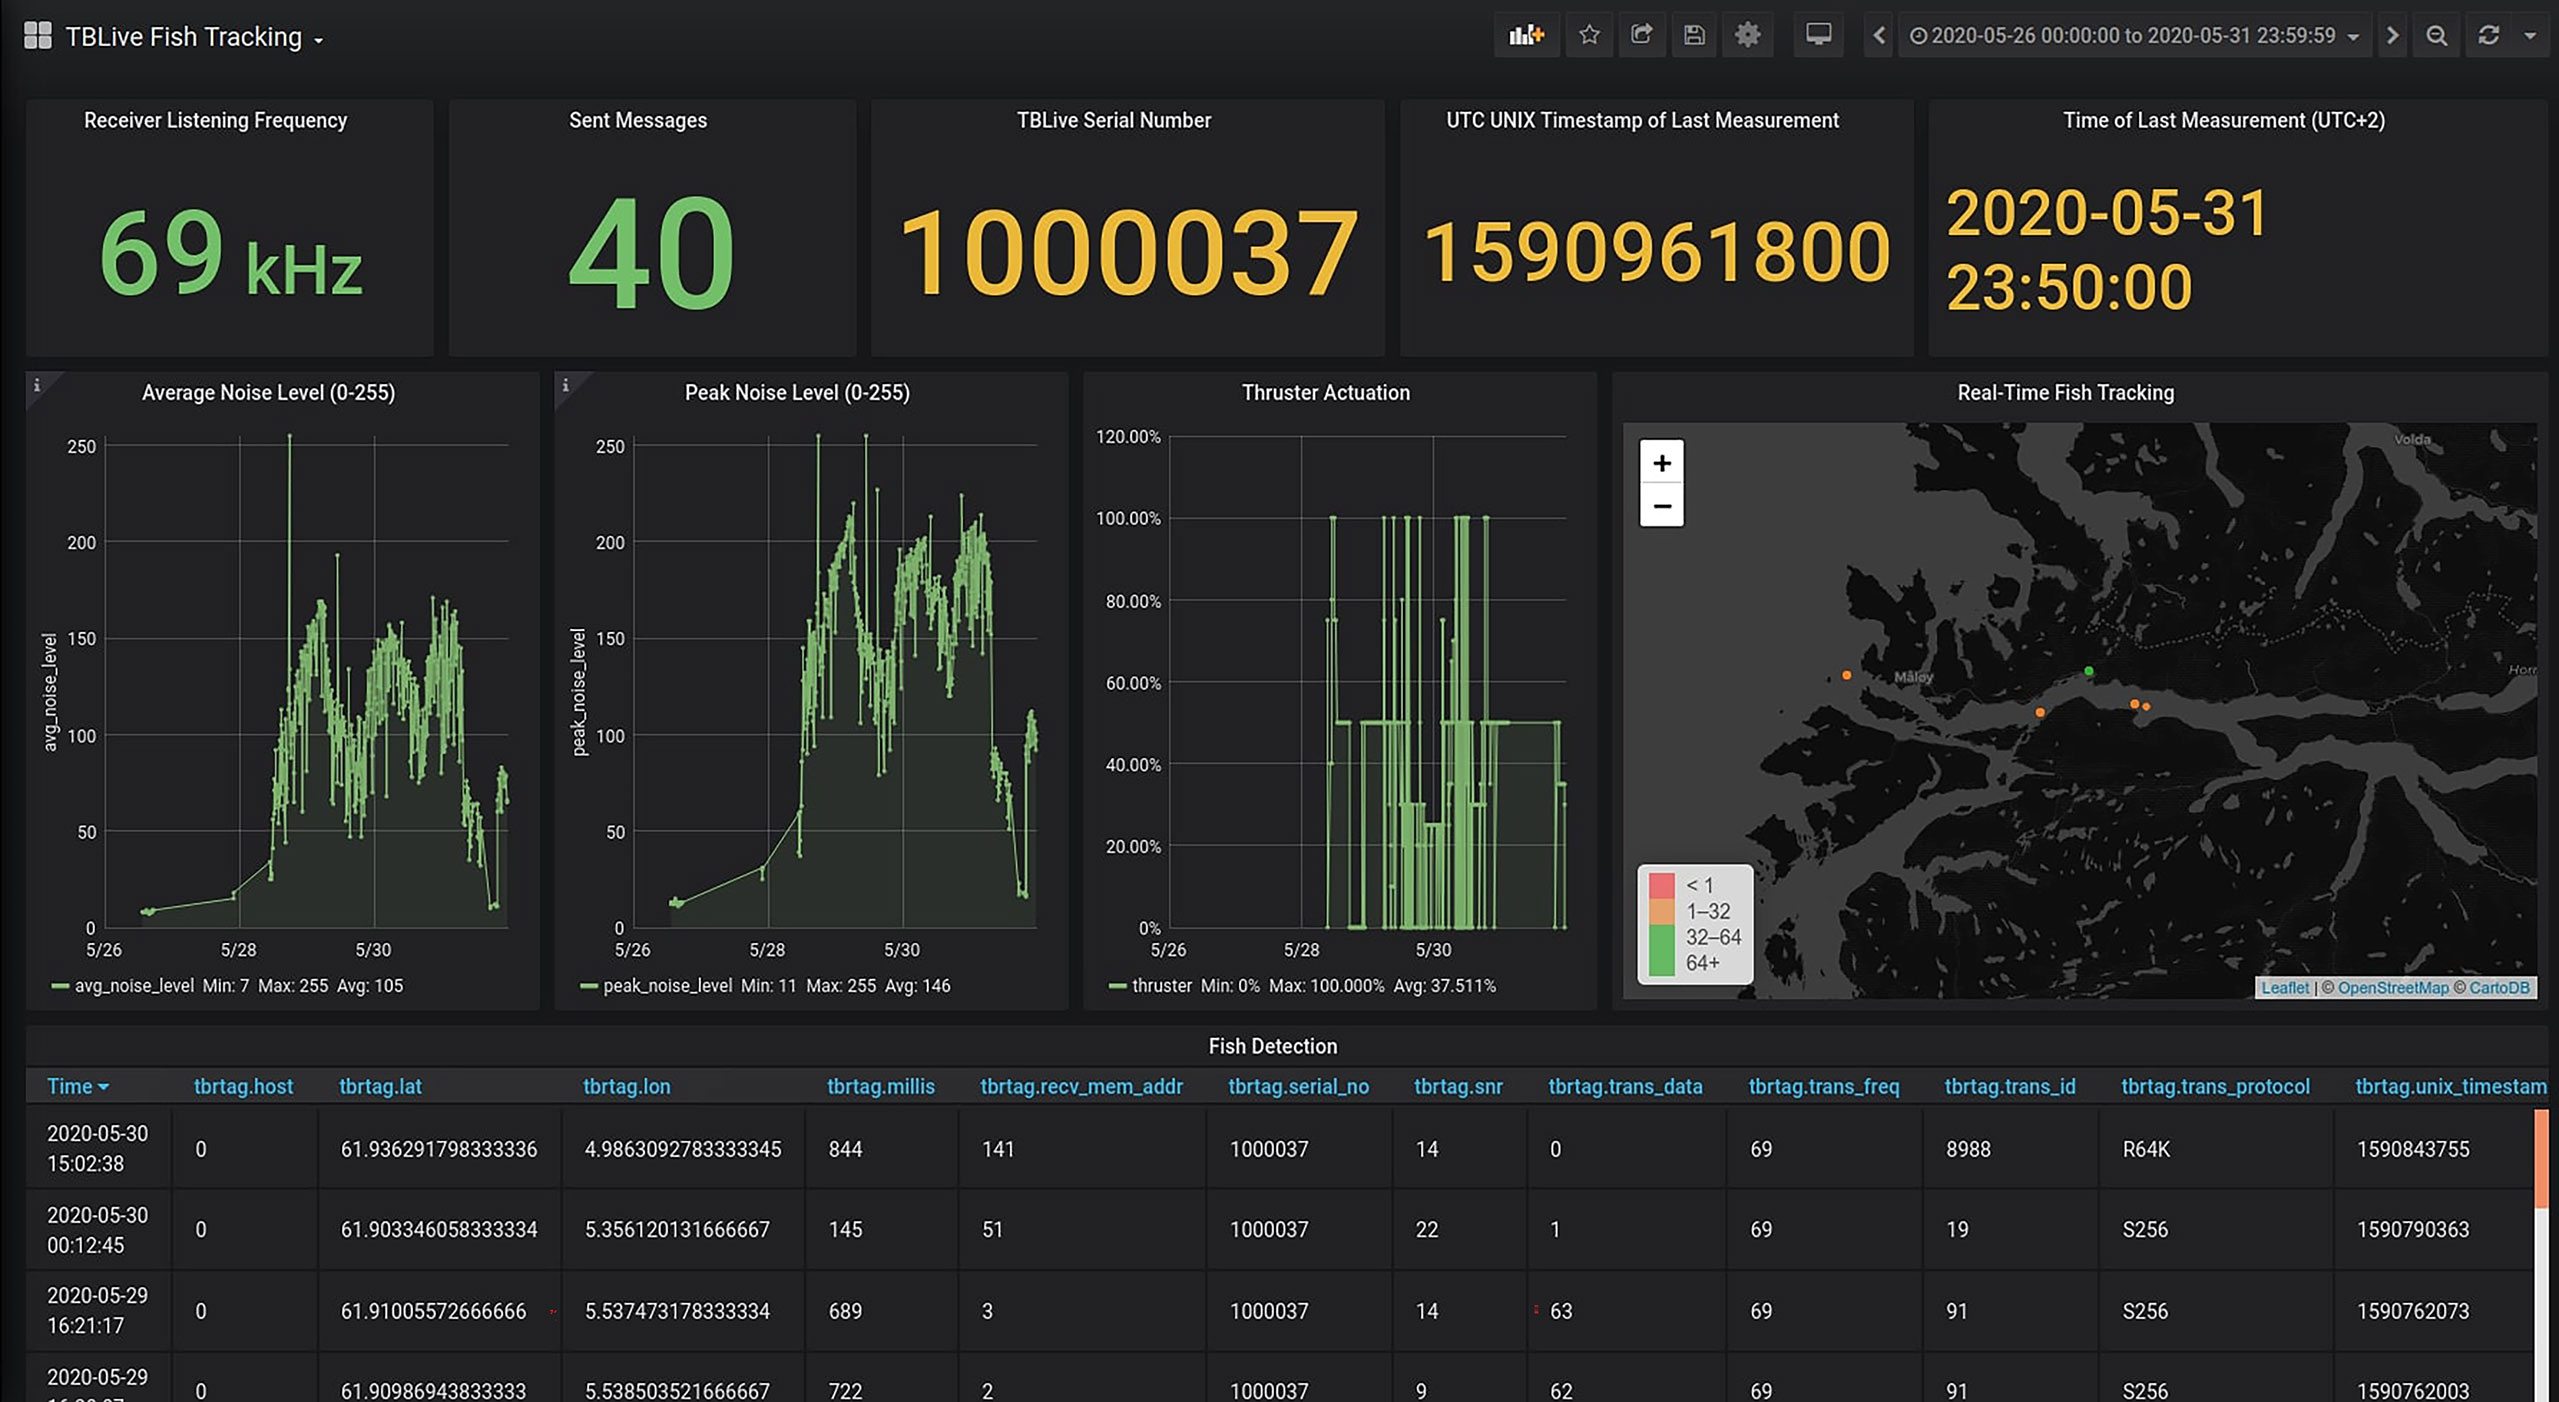This screenshot has height=1402, width=2559.
Task: Sort table by tbrtag.snr column
Action: (1458, 1086)
